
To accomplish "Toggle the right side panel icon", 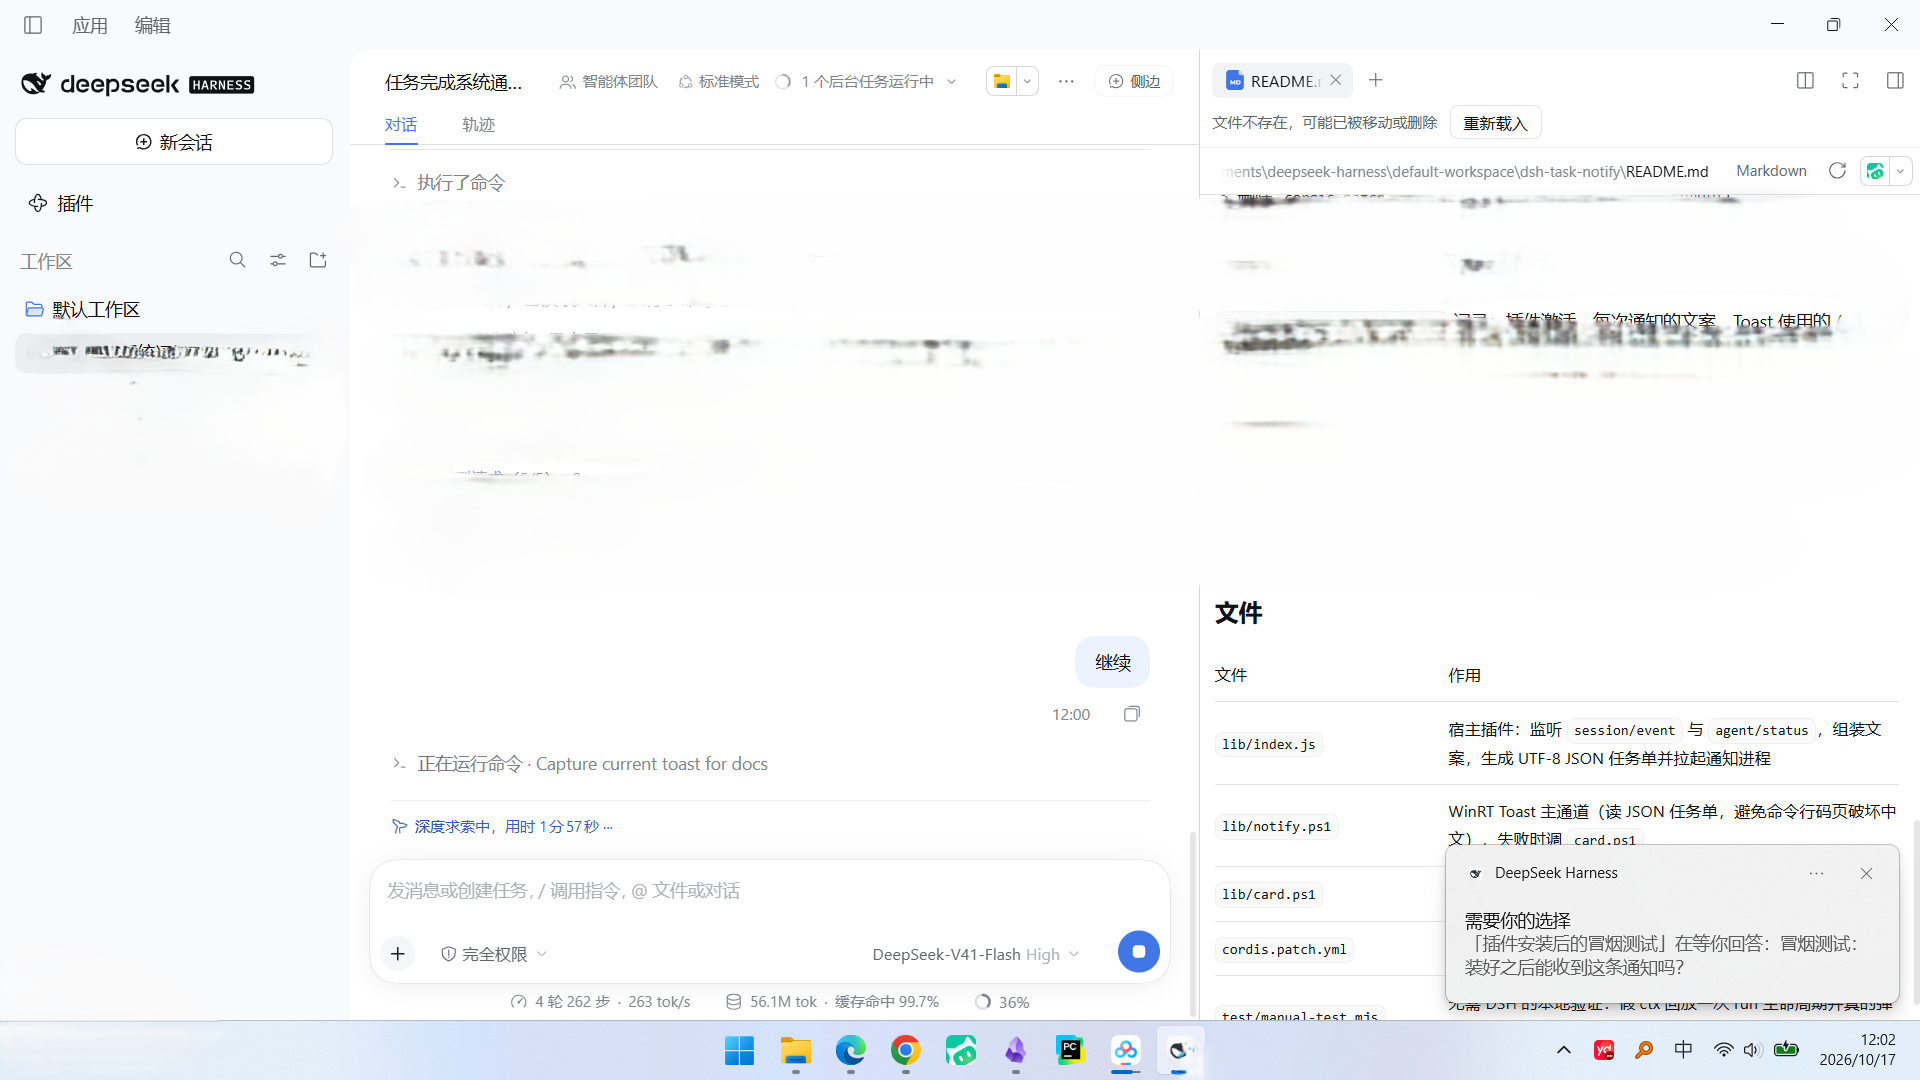I will (x=1895, y=81).
